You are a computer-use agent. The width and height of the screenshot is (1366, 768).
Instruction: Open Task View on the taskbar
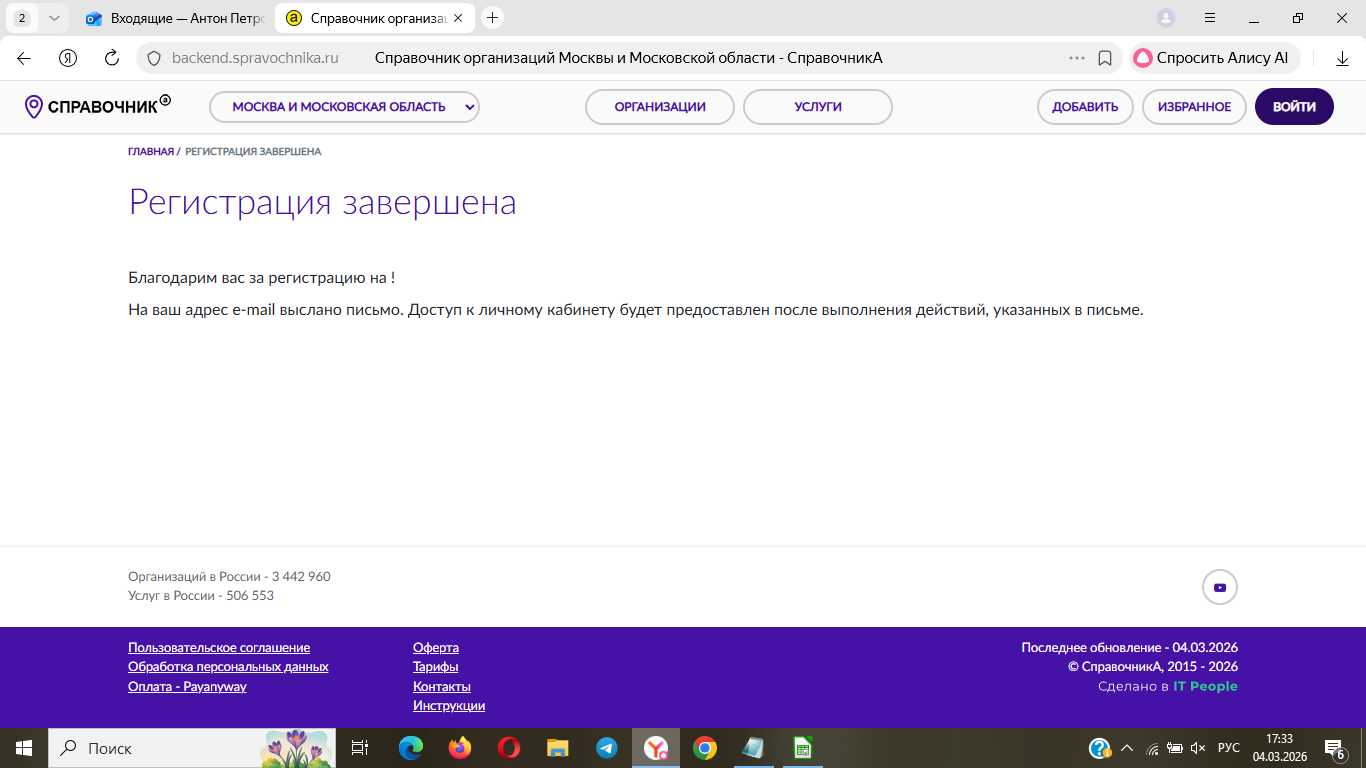[360, 748]
